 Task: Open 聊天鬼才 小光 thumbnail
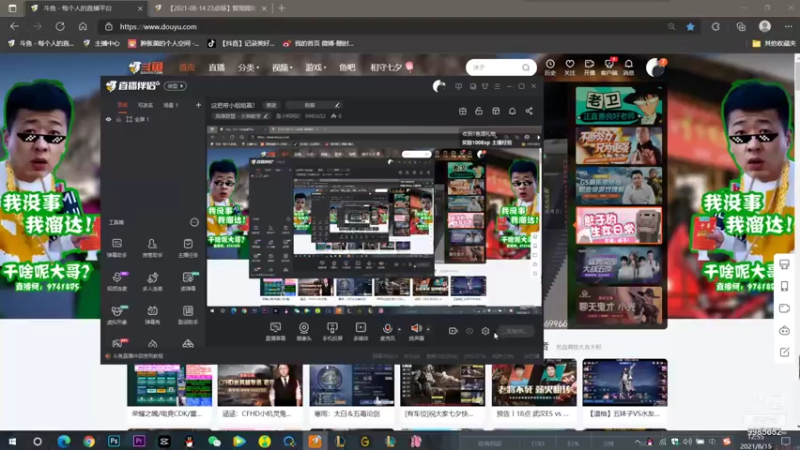618,305
